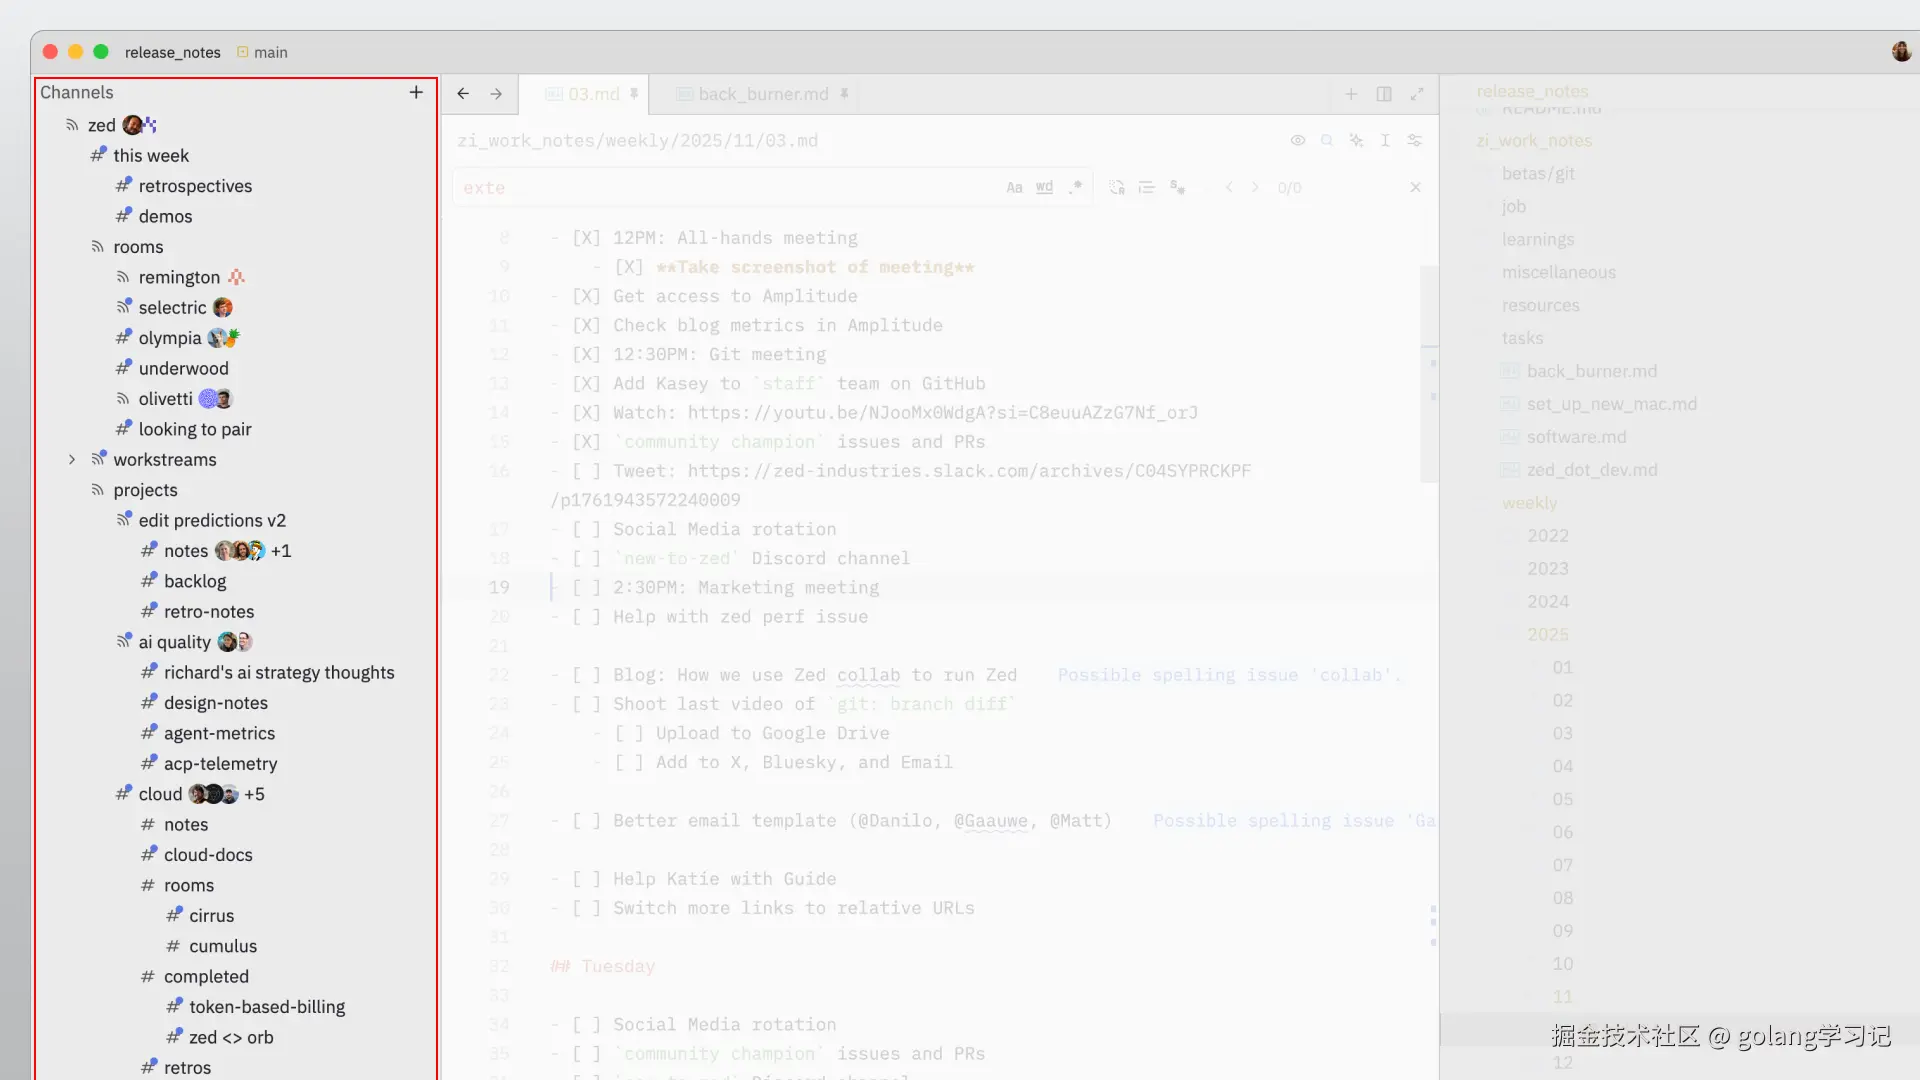Go back with the left arrow
Screen dimensions: 1920x1080
pyautogui.click(x=463, y=94)
